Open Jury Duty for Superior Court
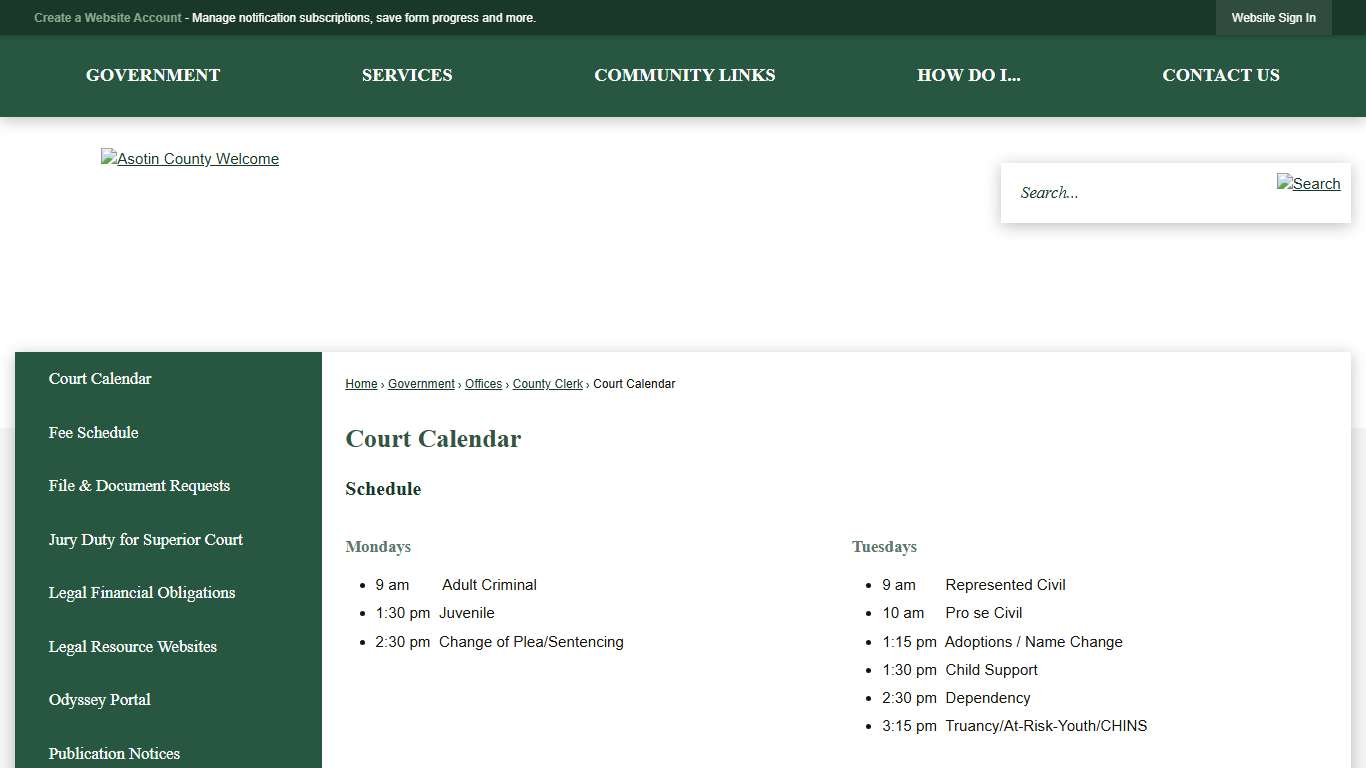The image size is (1366, 768). 145,539
